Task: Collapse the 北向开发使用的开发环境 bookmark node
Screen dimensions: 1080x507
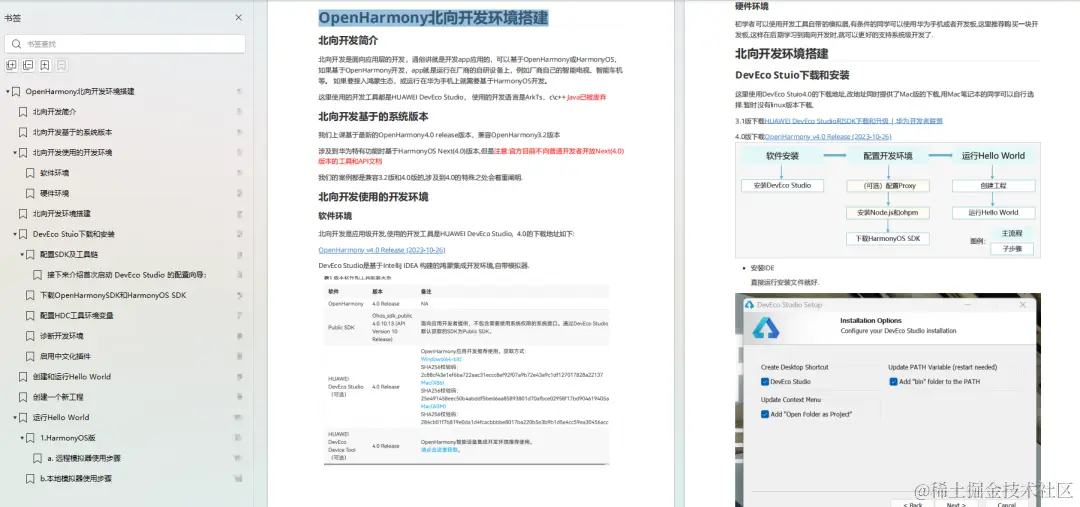Action: pos(15,152)
